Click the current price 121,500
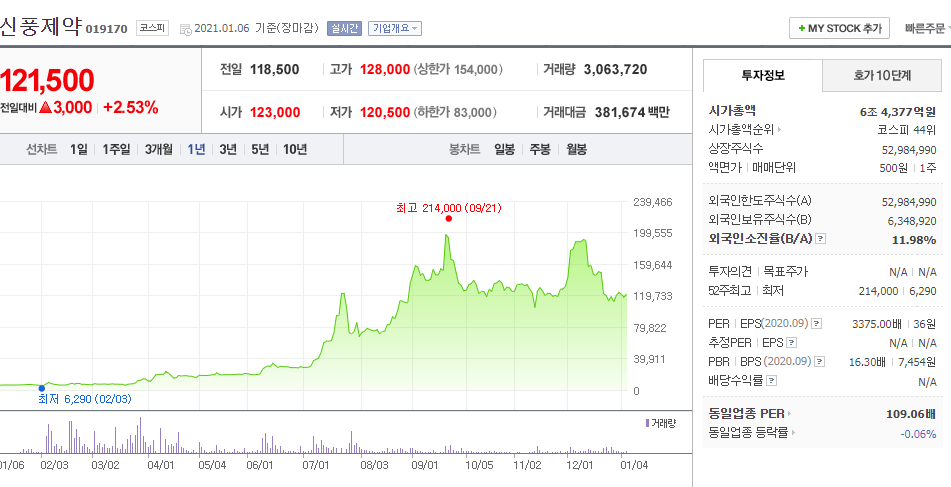 click(x=47, y=80)
